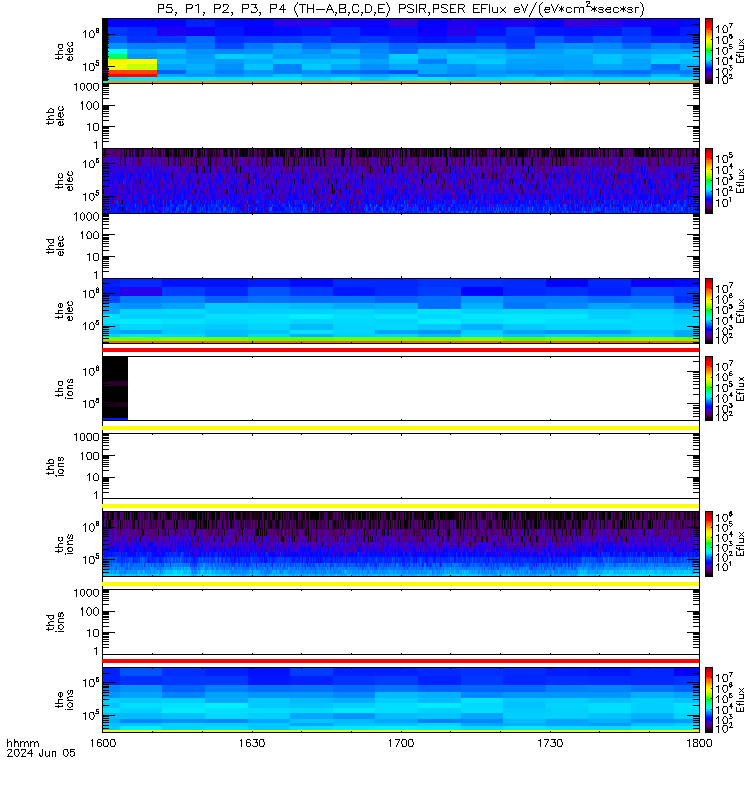Select the 'tha ions' panel label
Image resolution: width=750 pixels, height=800 pixels.
pos(65,388)
